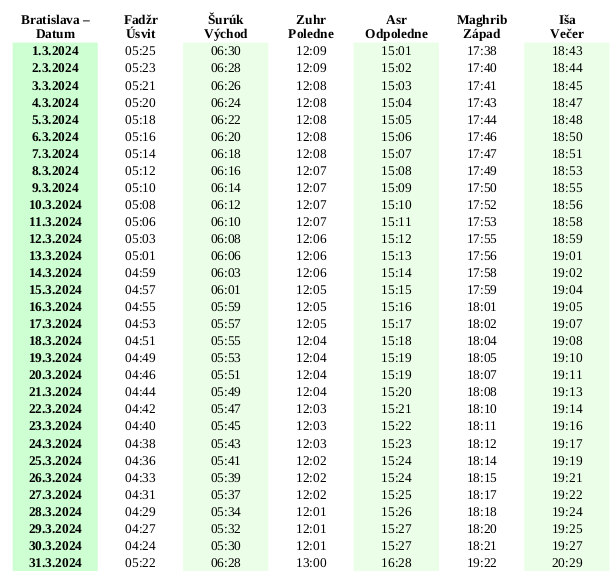Click Šurúk time 06:03 on 14.3.2024
611x585 pixels.
(x=226, y=273)
